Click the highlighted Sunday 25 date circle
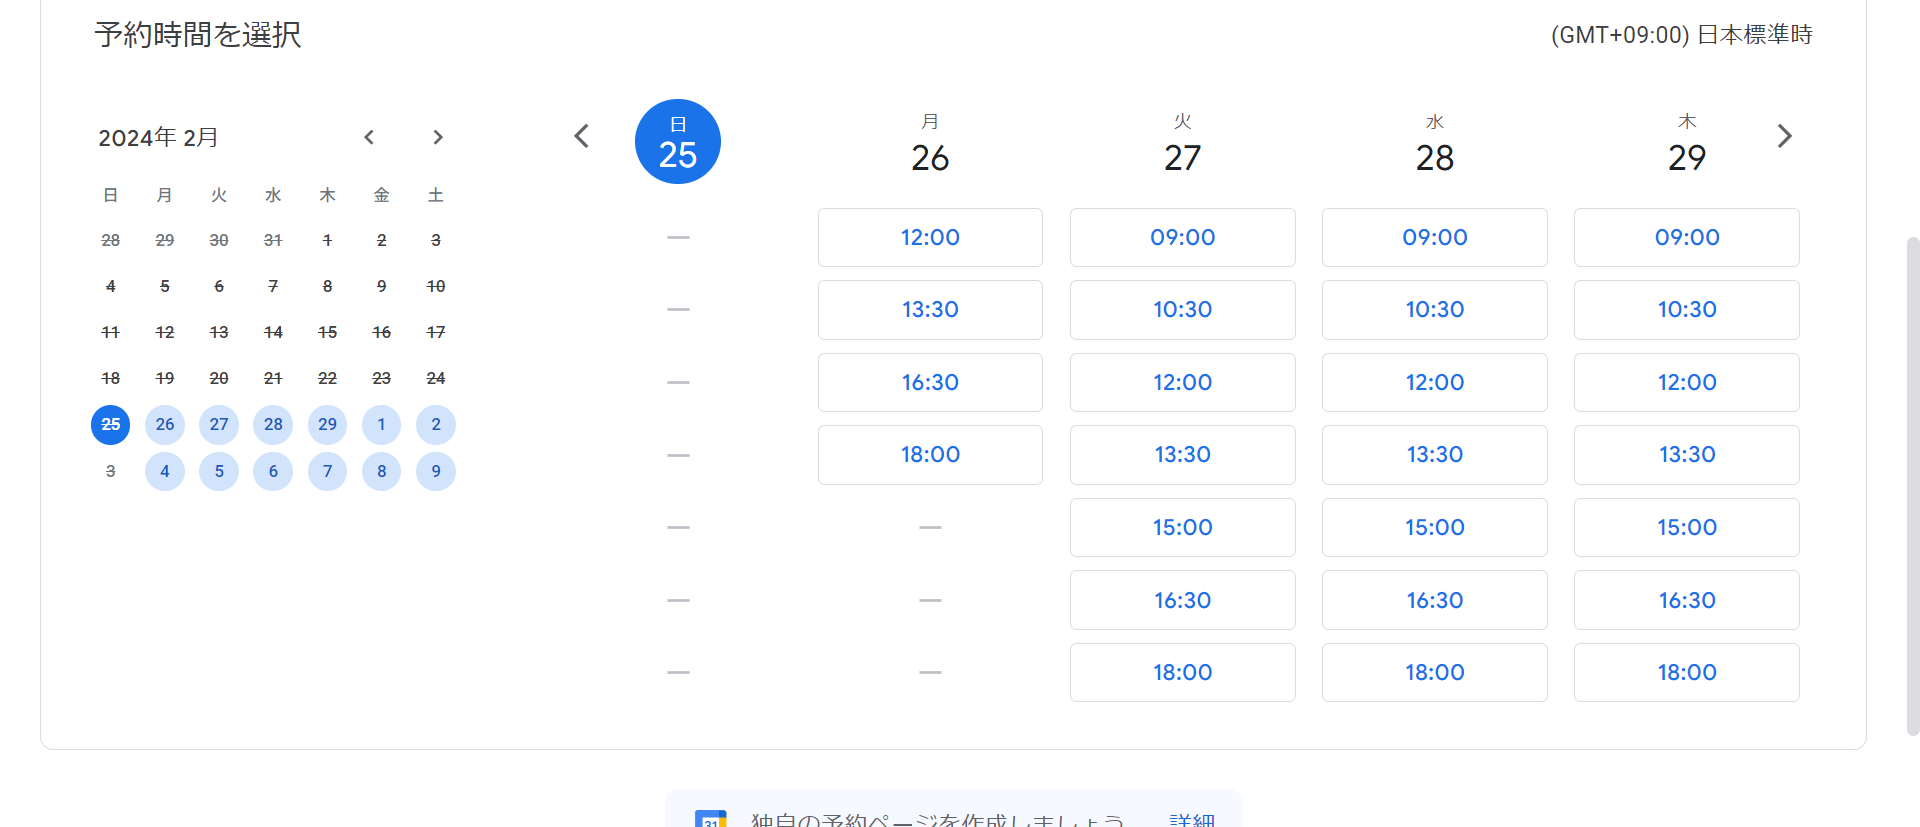The image size is (1920, 827). click(x=677, y=141)
